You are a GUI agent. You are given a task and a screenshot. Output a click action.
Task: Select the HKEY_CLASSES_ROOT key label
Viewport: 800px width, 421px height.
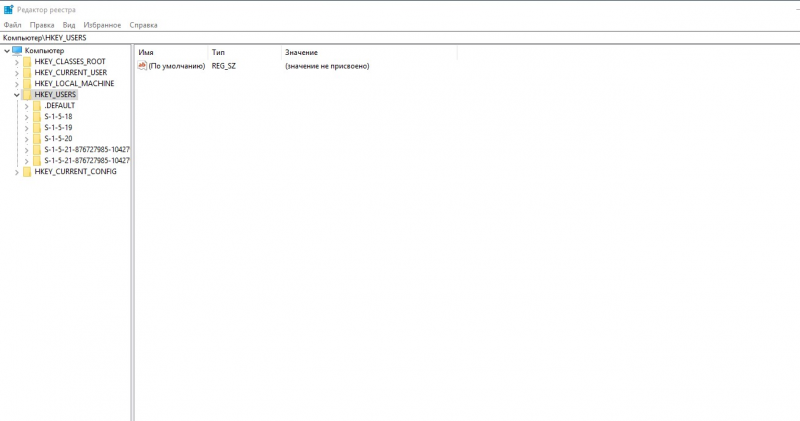70,62
